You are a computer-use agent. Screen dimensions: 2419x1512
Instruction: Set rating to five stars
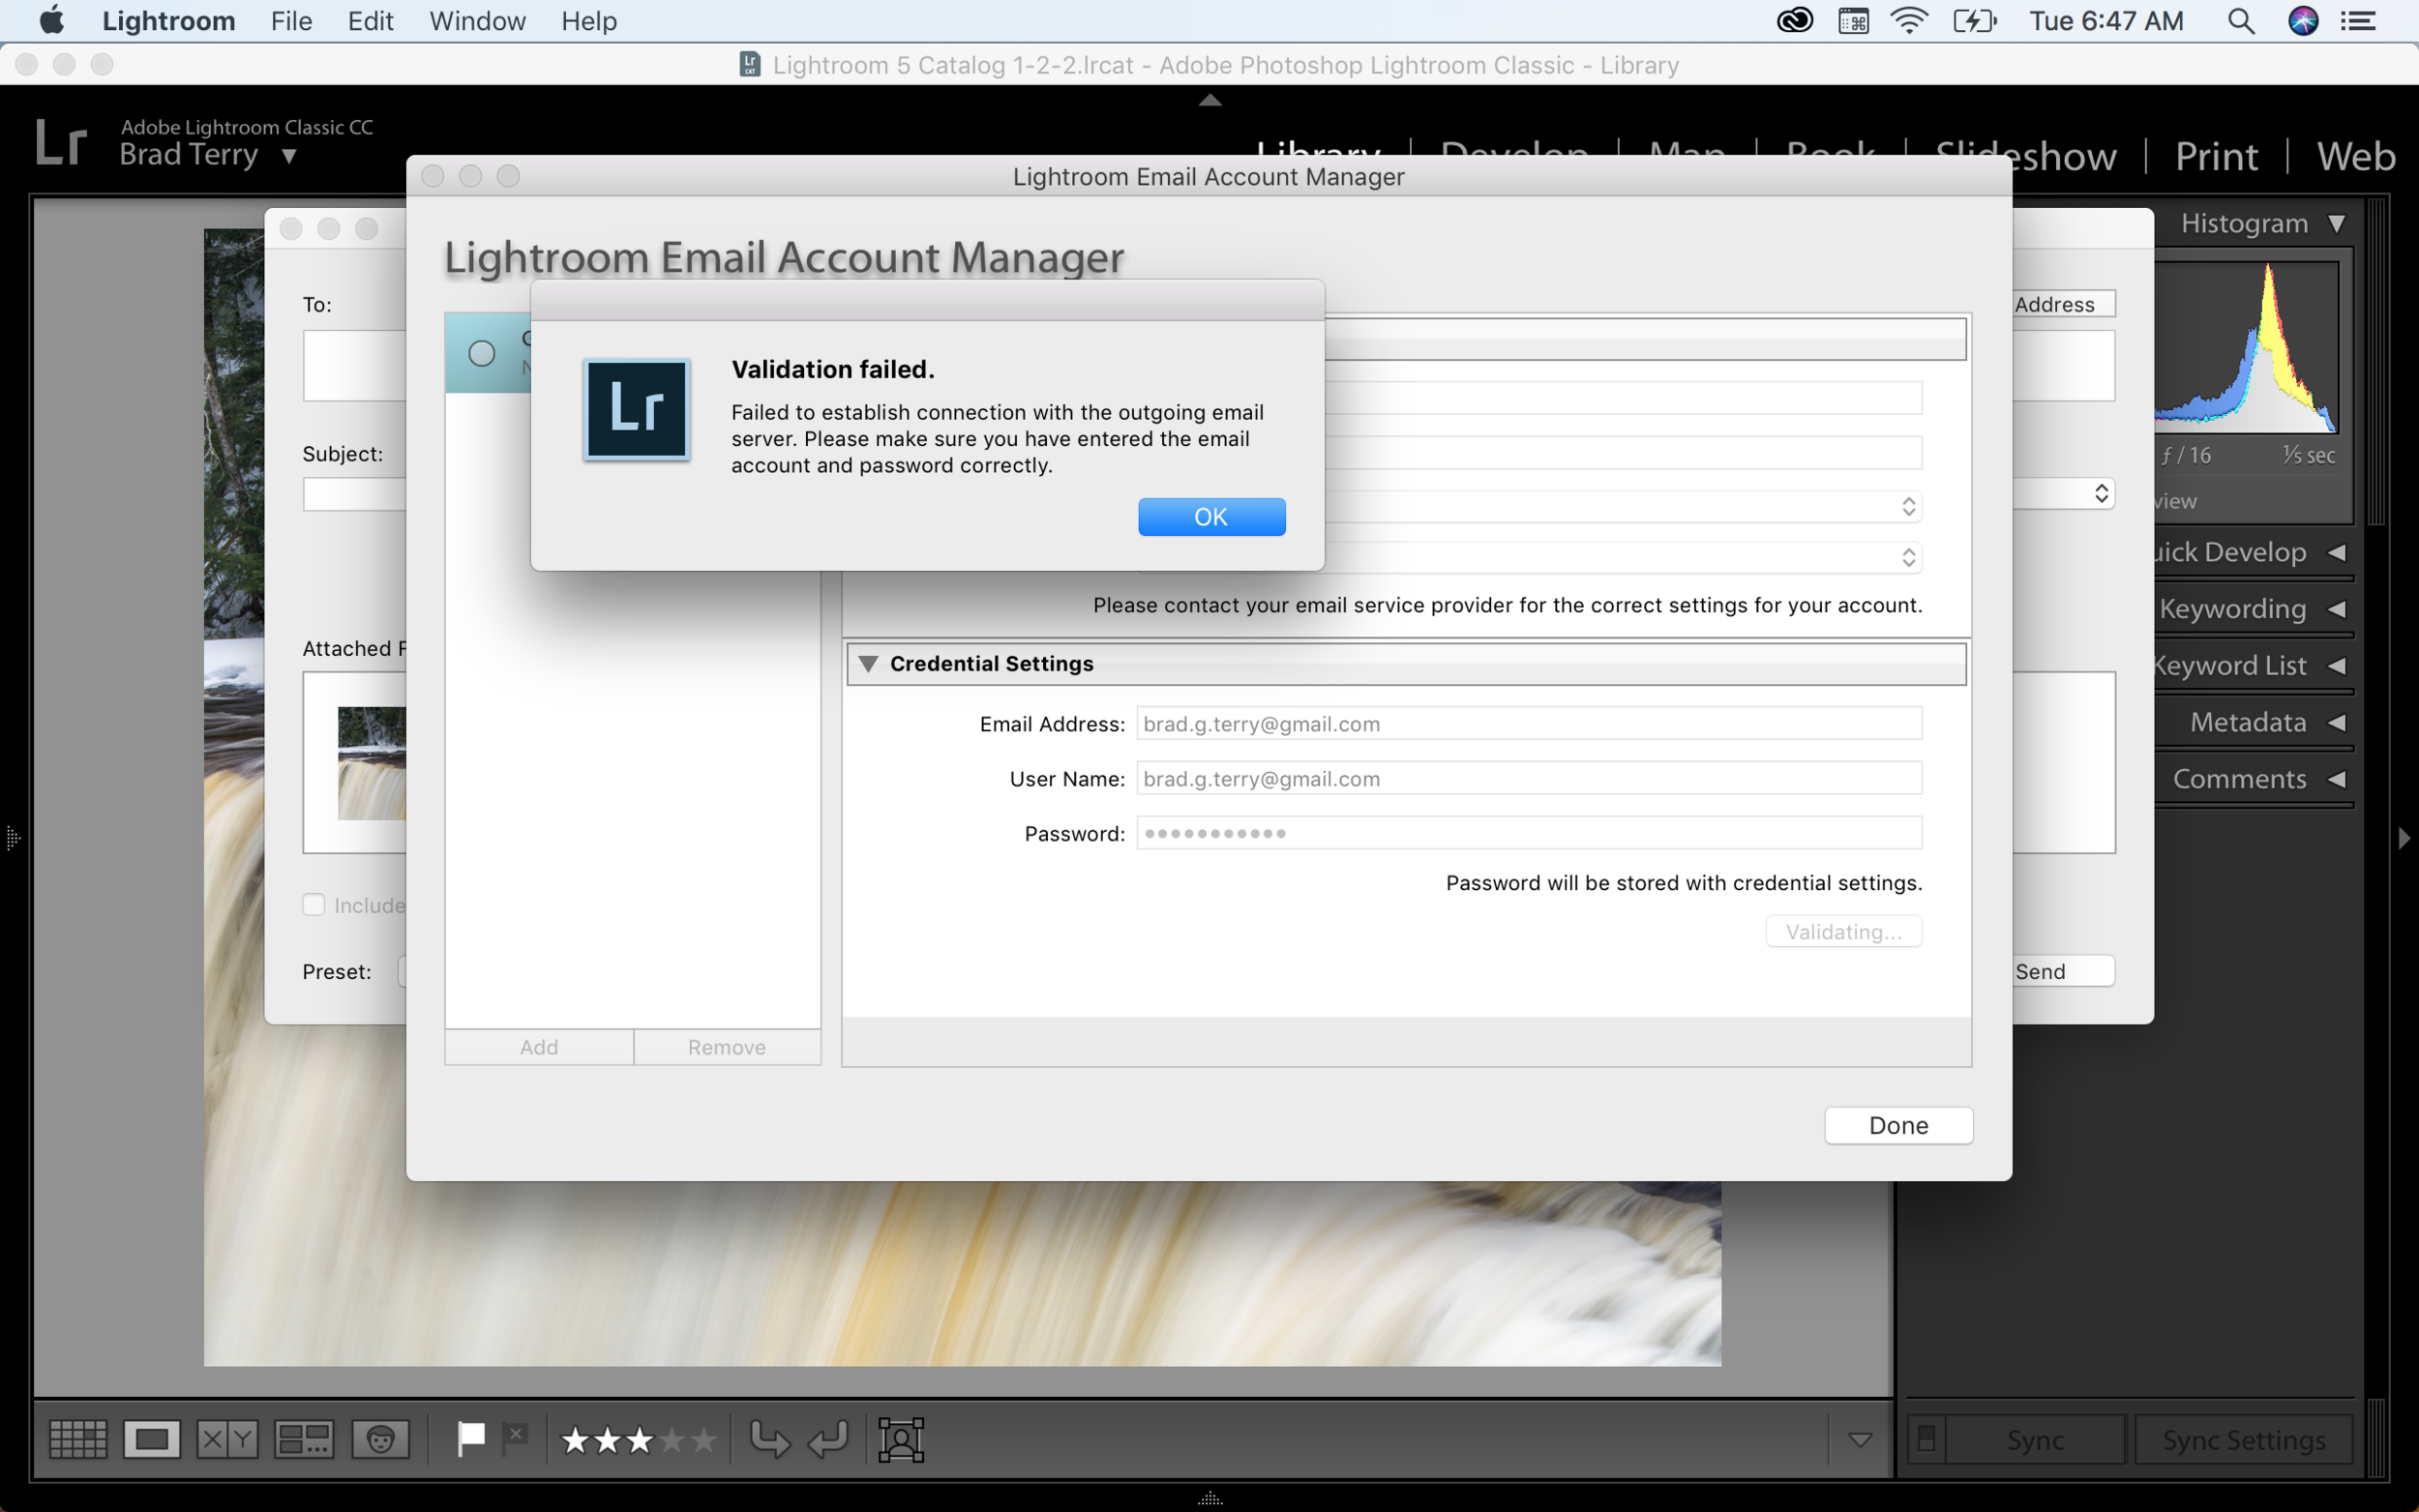click(x=704, y=1441)
